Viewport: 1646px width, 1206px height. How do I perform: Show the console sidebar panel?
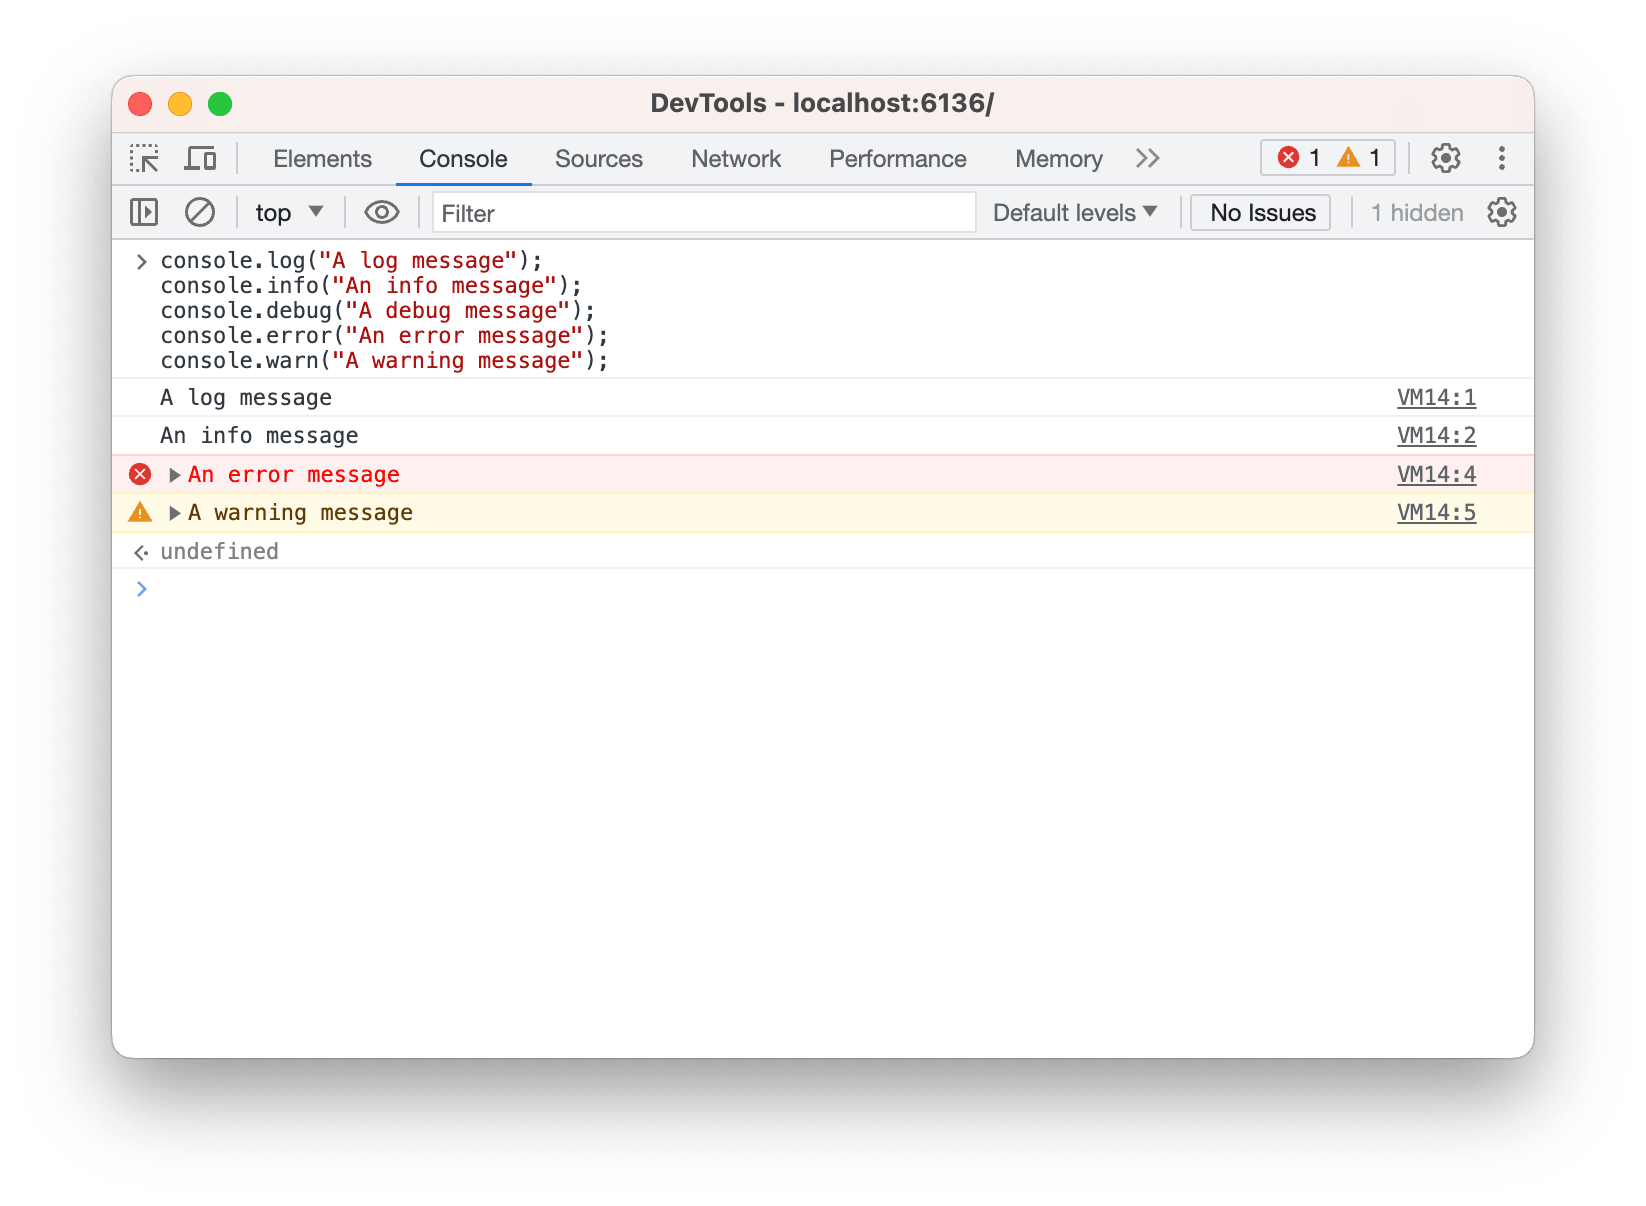(x=143, y=212)
